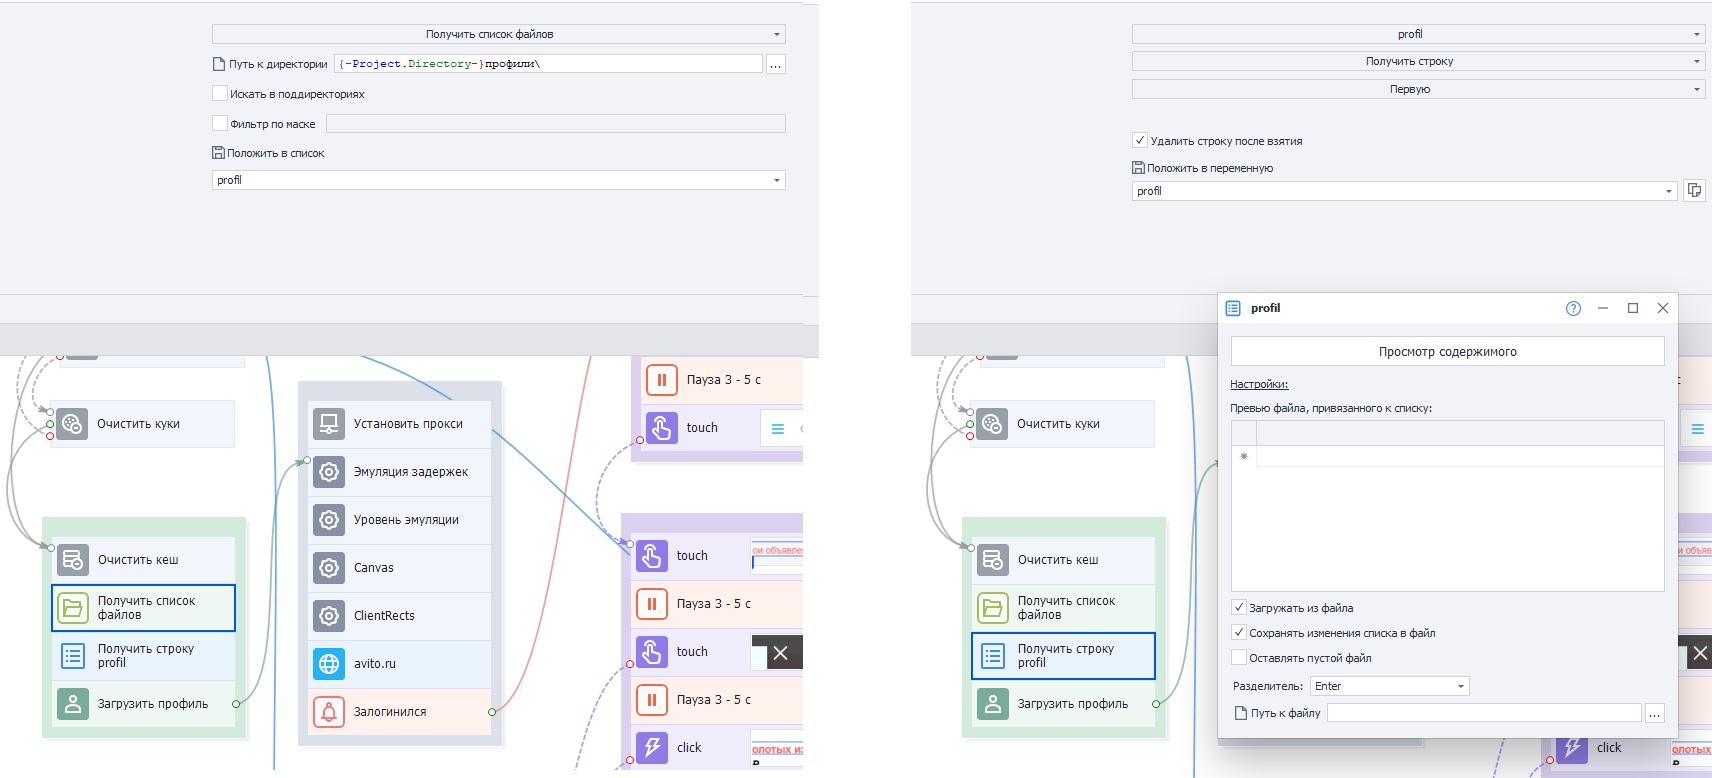This screenshot has width=1712, height=778.
Task: Click the click lightning icon in left screenshot
Action: pos(652,747)
